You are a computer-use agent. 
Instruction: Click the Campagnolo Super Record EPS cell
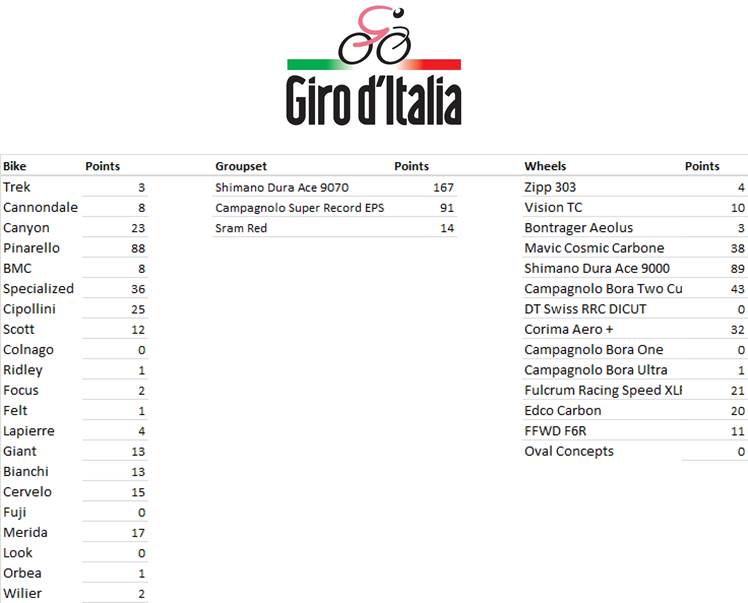(x=299, y=208)
